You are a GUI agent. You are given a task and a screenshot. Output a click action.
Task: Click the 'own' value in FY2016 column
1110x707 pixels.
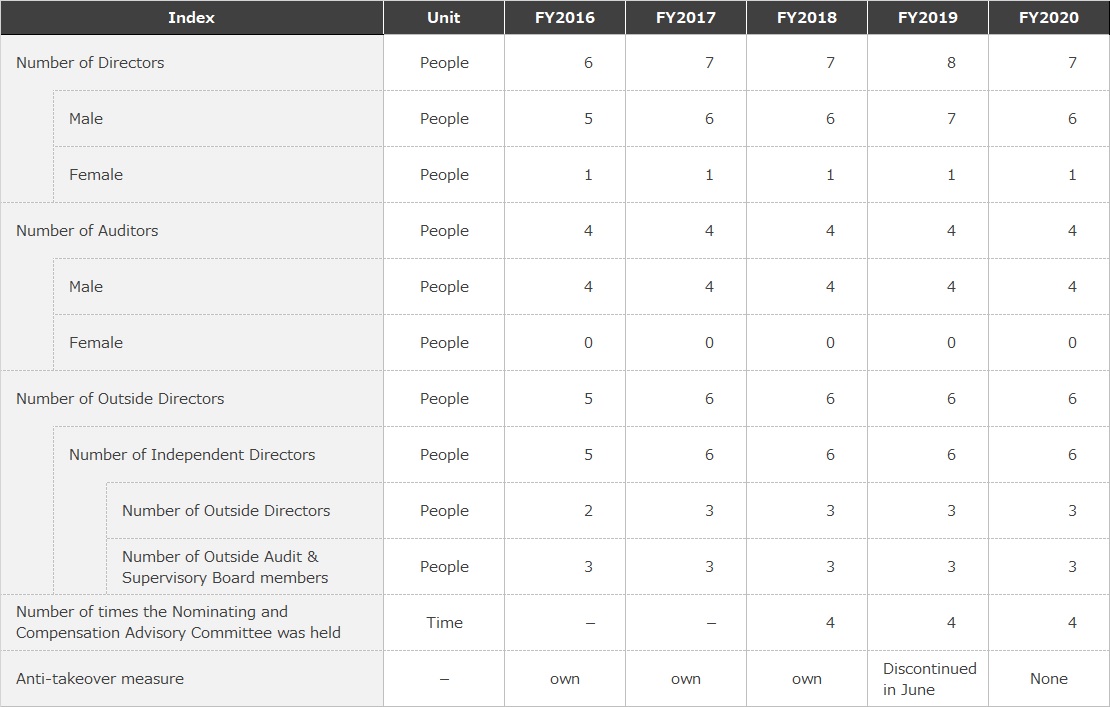pos(565,679)
